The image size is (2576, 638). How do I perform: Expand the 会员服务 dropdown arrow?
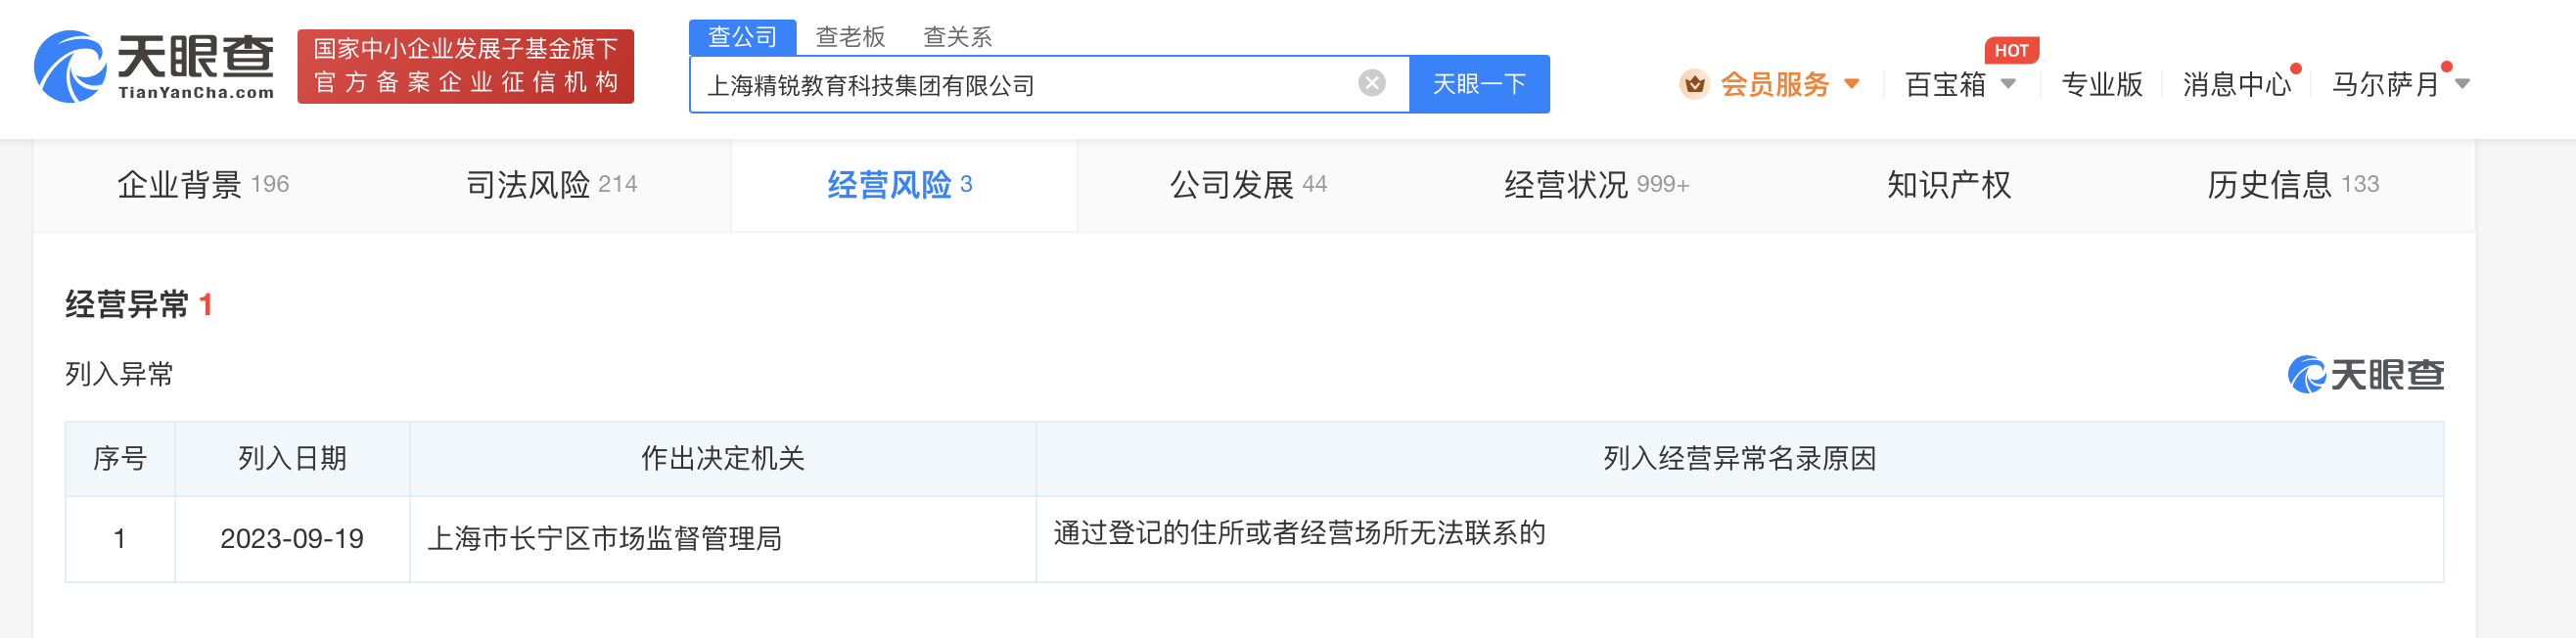click(x=1852, y=84)
